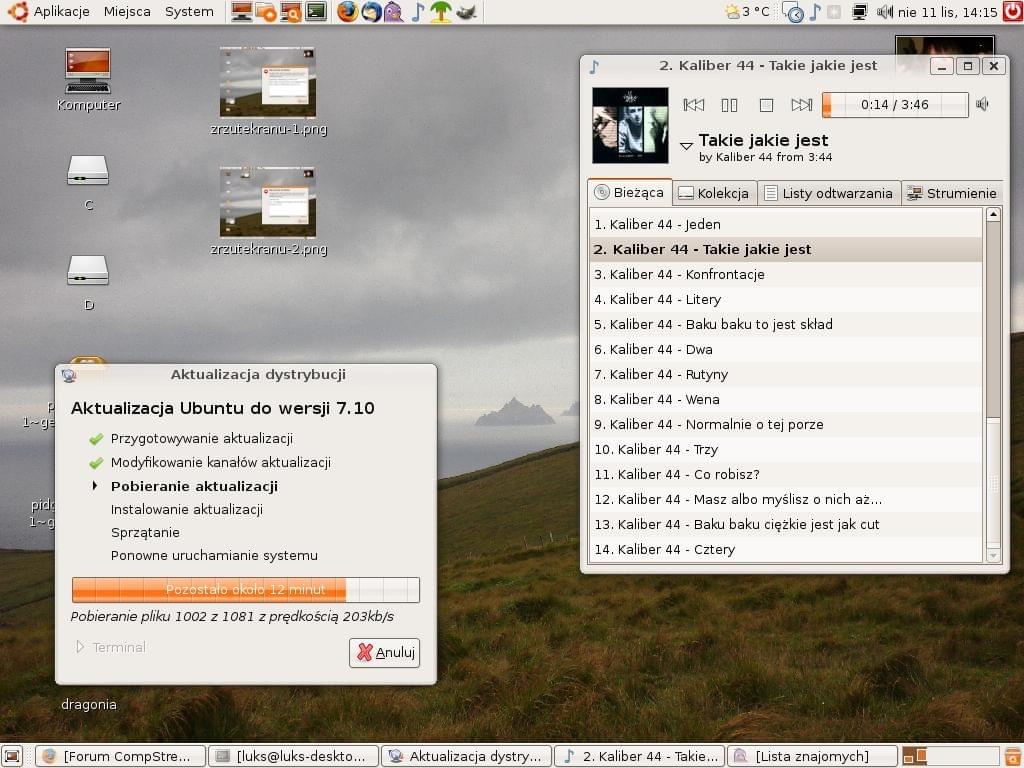Click the chat bubble clock tray icon
This screenshot has height=768, width=1024.
tap(793, 12)
